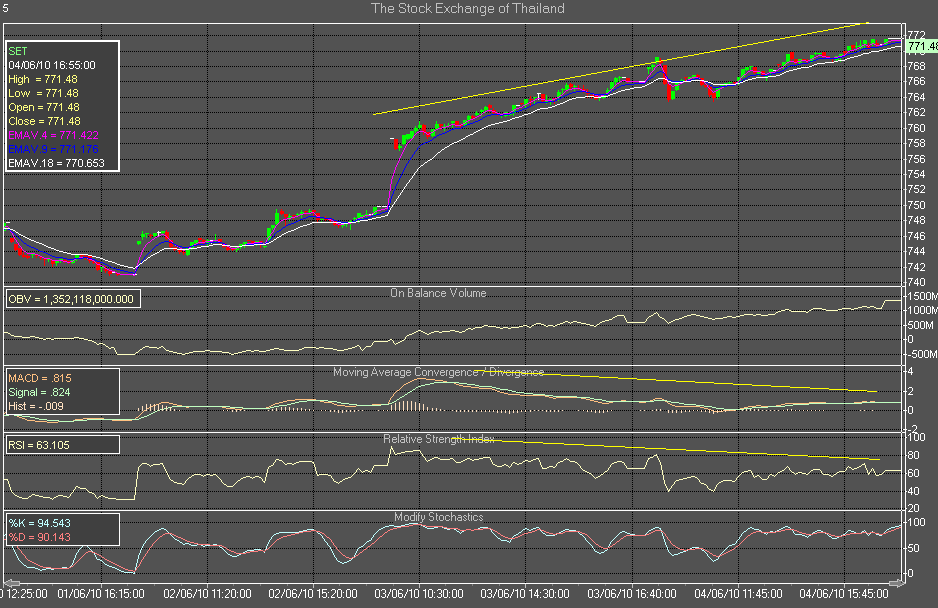Click the 760 price axis label
Image resolution: width=938 pixels, height=608 pixels.
(916, 128)
